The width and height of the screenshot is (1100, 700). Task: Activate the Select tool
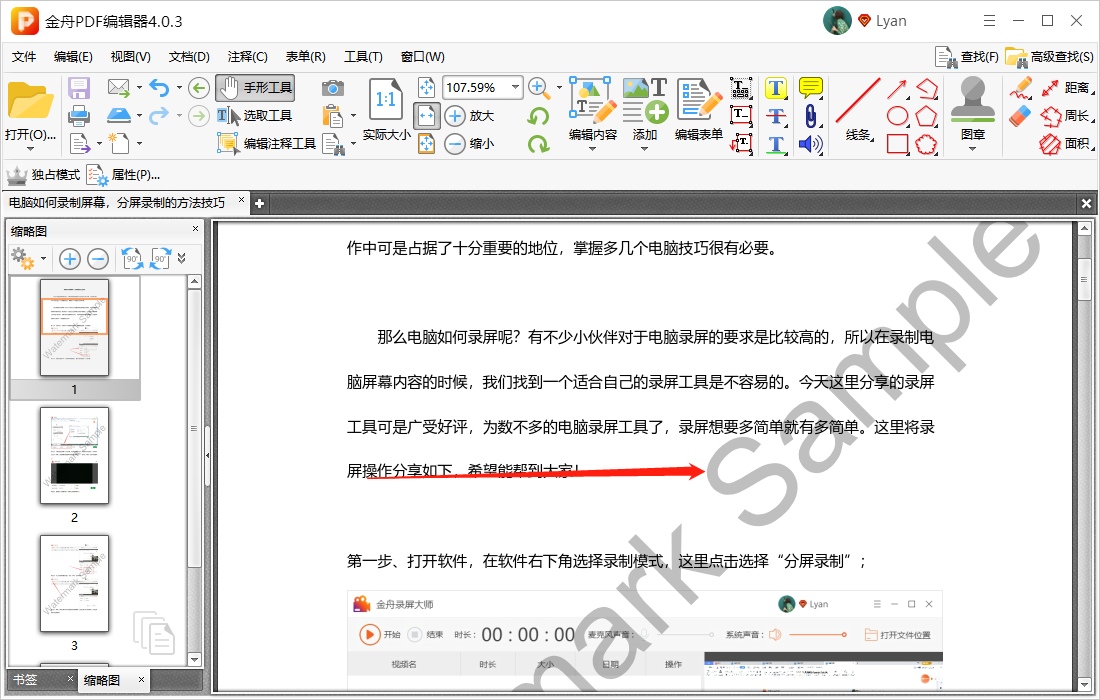254,116
